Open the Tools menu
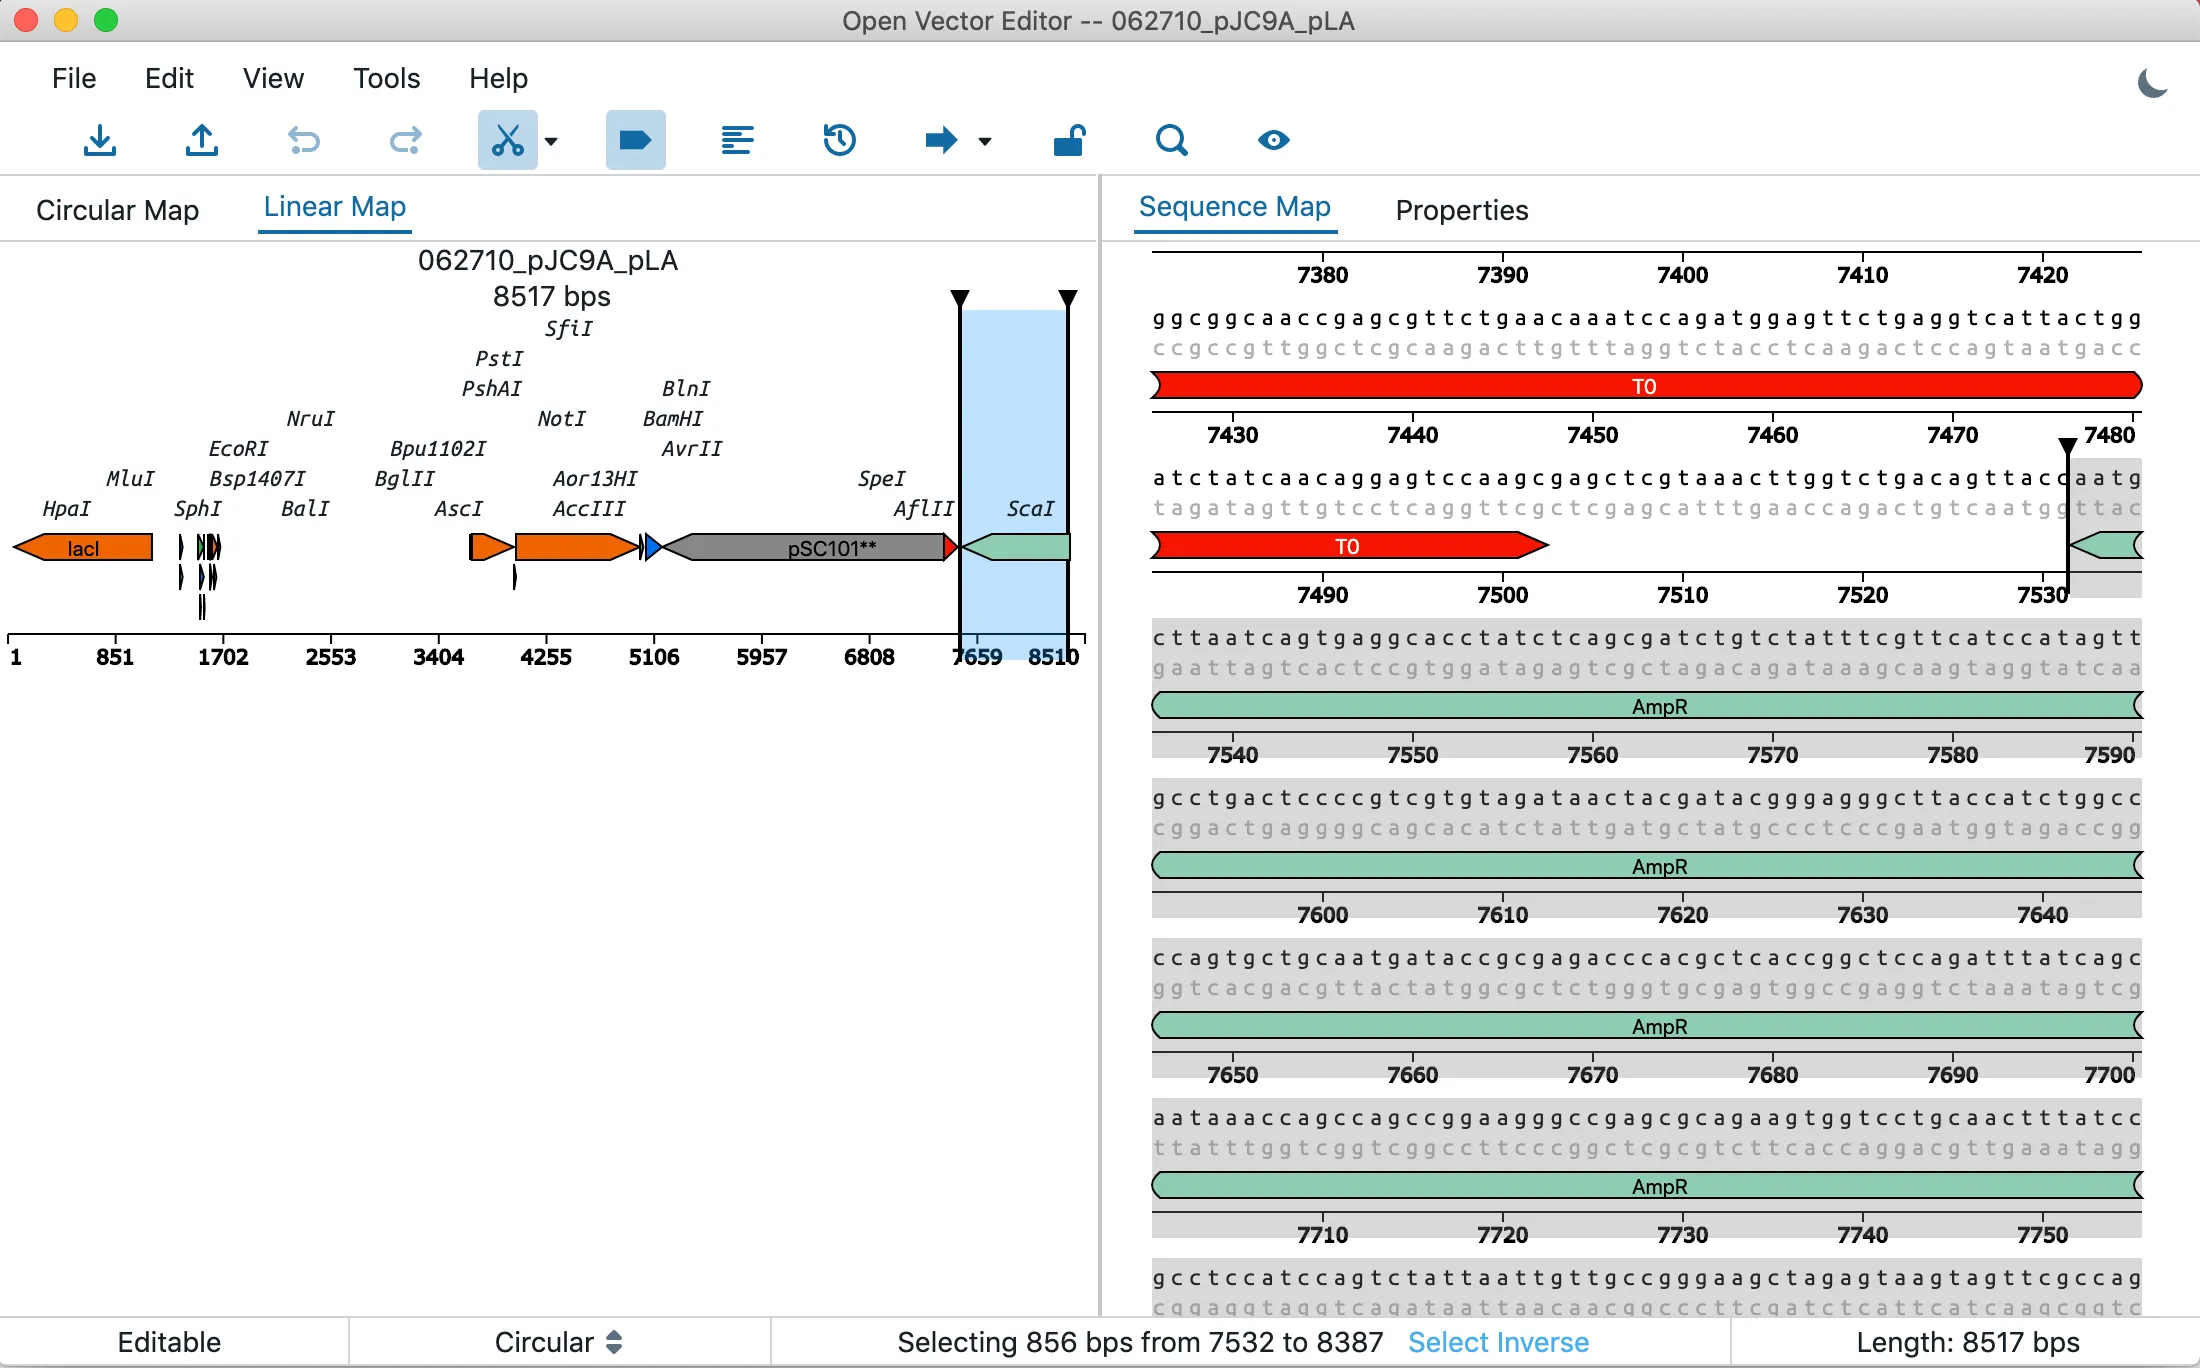The image size is (2200, 1368). 386,78
